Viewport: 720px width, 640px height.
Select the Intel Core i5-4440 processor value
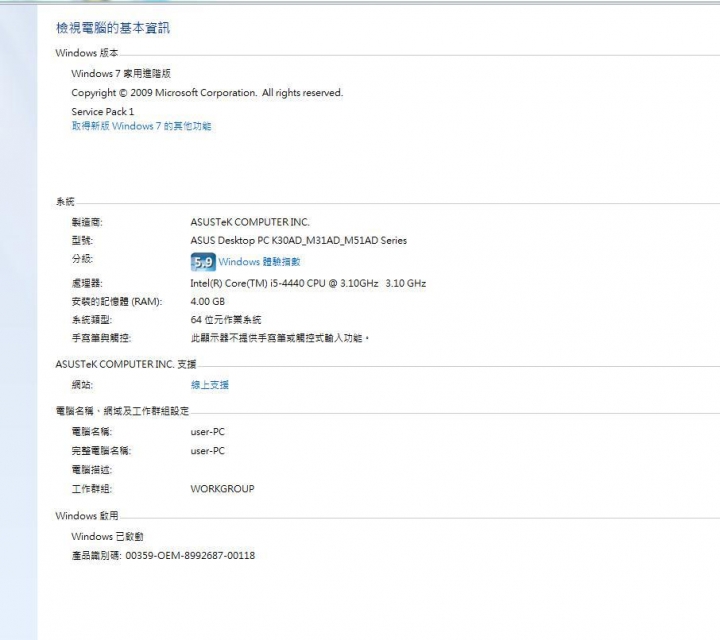pos(308,283)
